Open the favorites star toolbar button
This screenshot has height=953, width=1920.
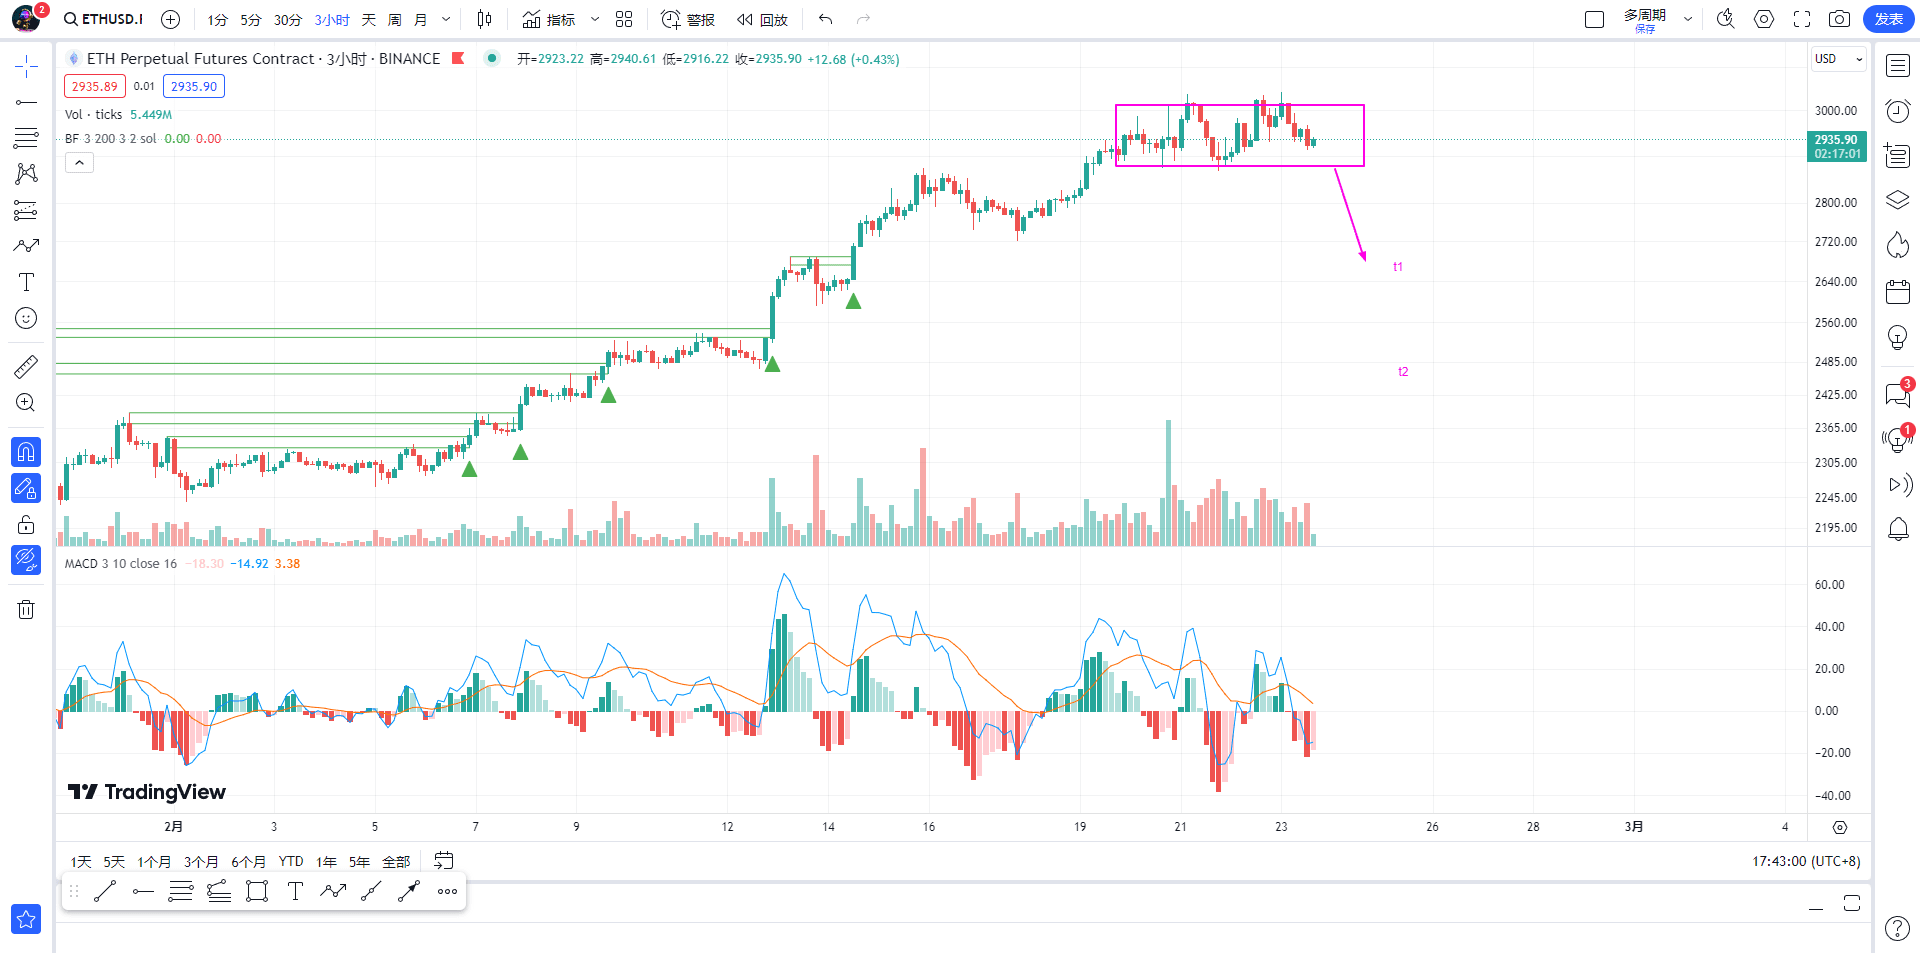26,918
